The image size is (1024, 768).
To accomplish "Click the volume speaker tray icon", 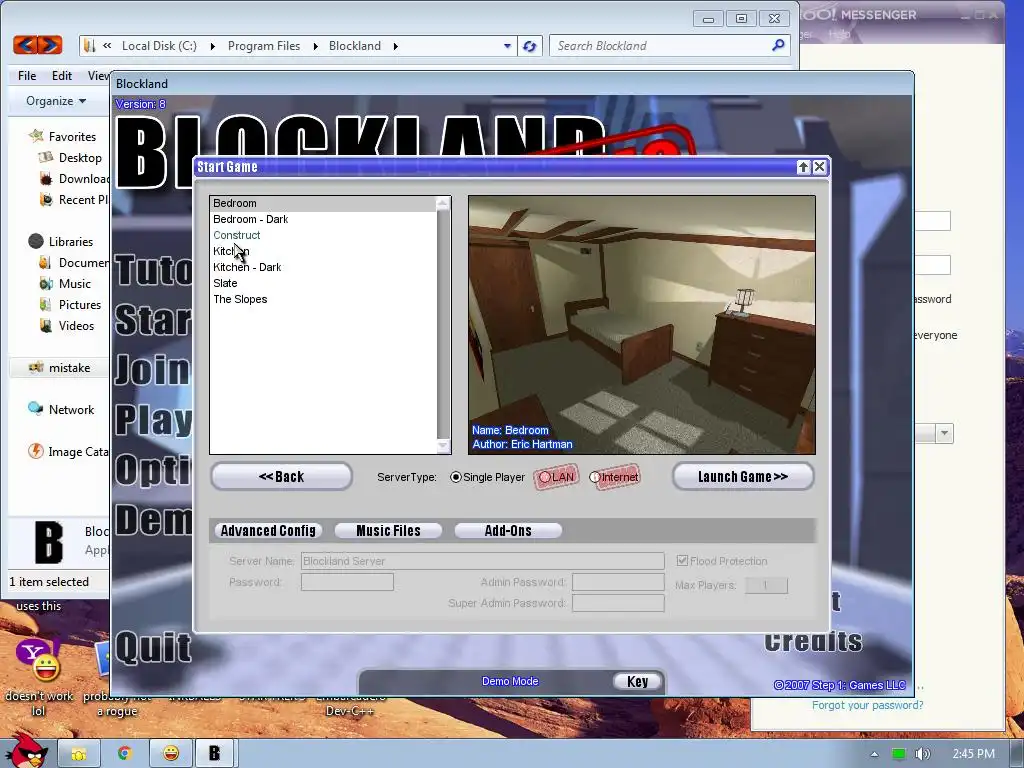I will click(922, 754).
